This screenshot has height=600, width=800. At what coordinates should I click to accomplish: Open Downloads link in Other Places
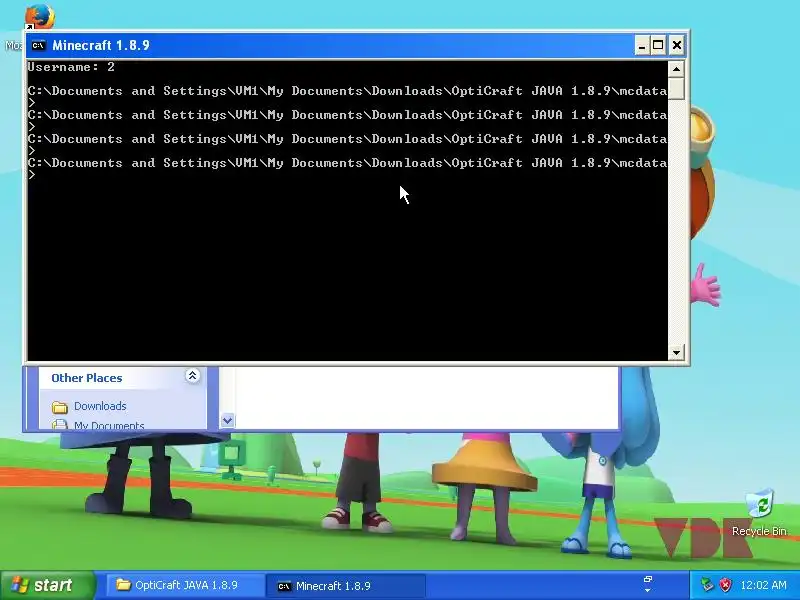[x=100, y=406]
